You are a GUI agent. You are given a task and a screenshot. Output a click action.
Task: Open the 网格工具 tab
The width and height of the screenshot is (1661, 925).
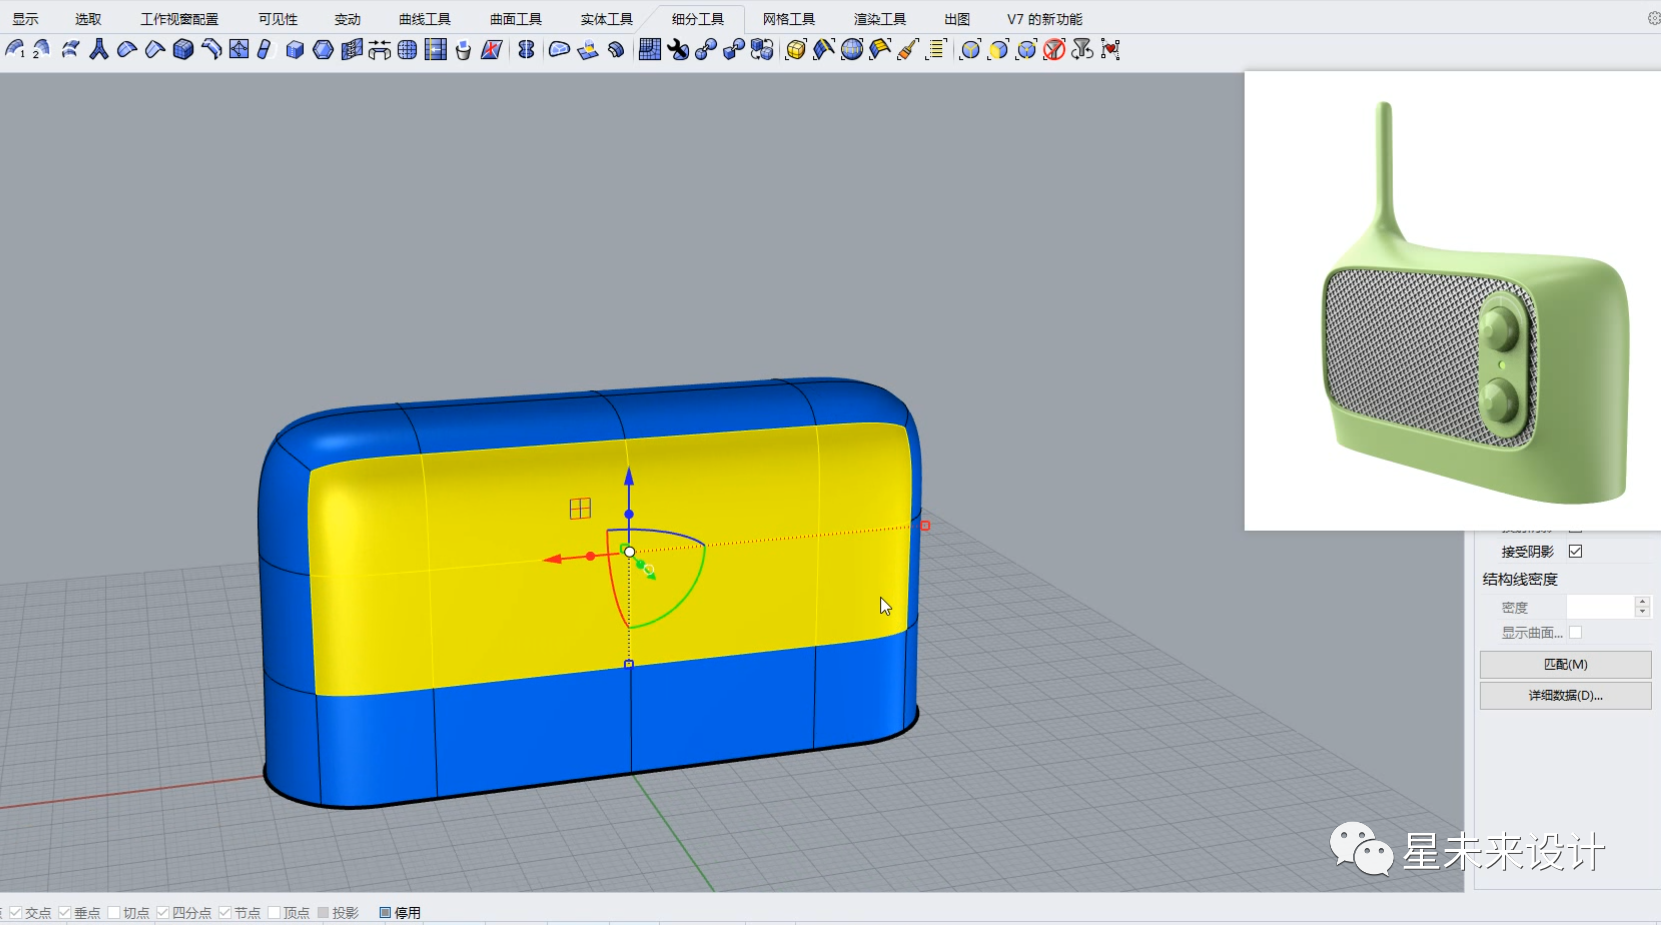789,19
